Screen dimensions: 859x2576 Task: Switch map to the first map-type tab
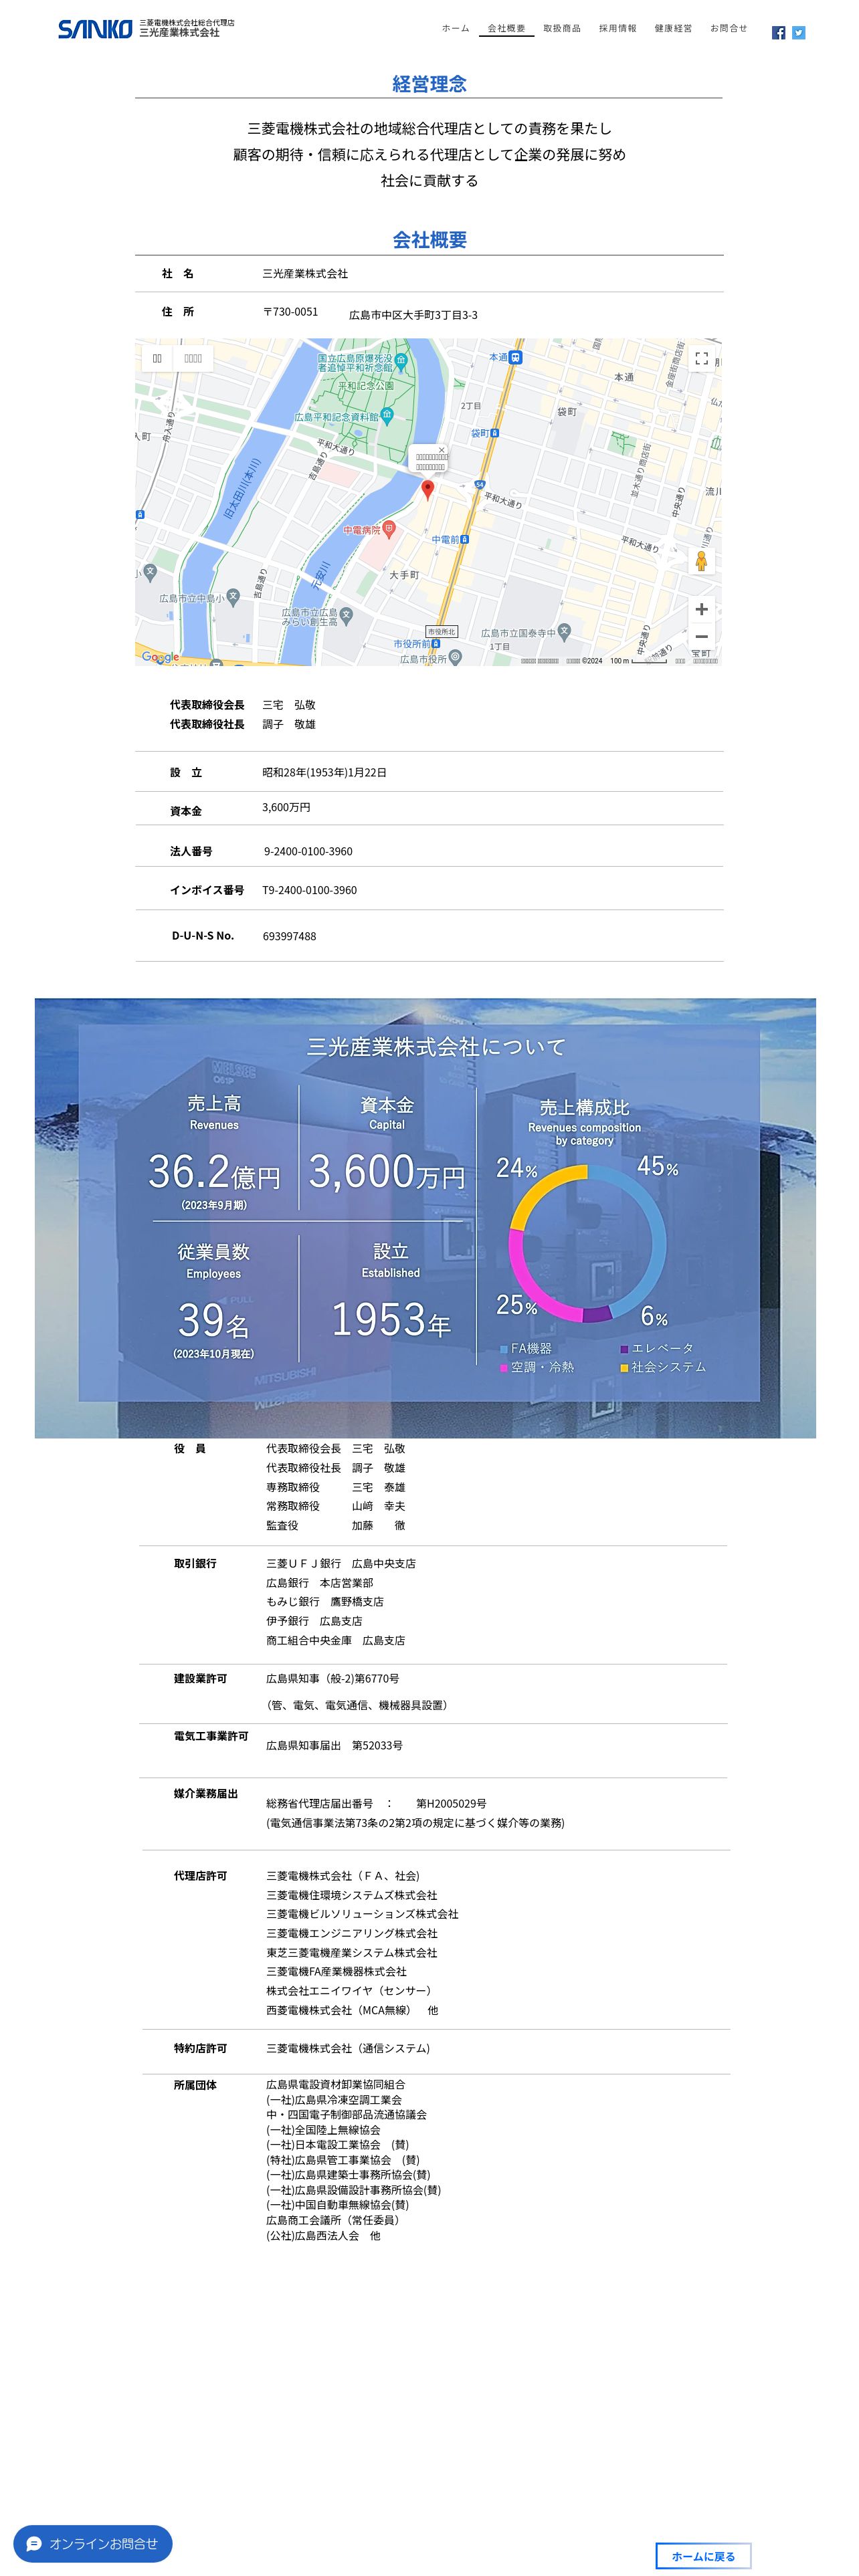tap(157, 358)
